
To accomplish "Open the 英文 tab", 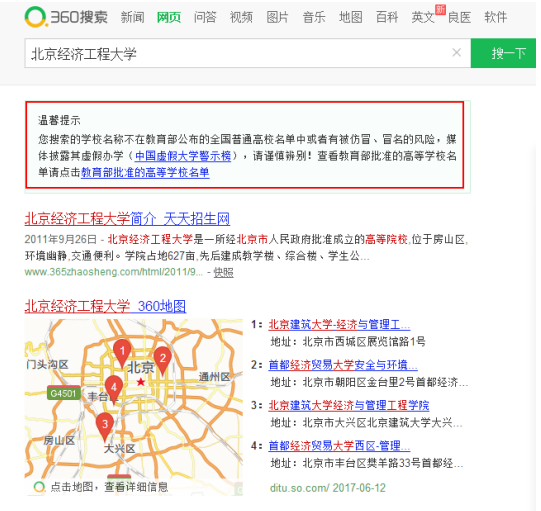I will click(x=423, y=17).
